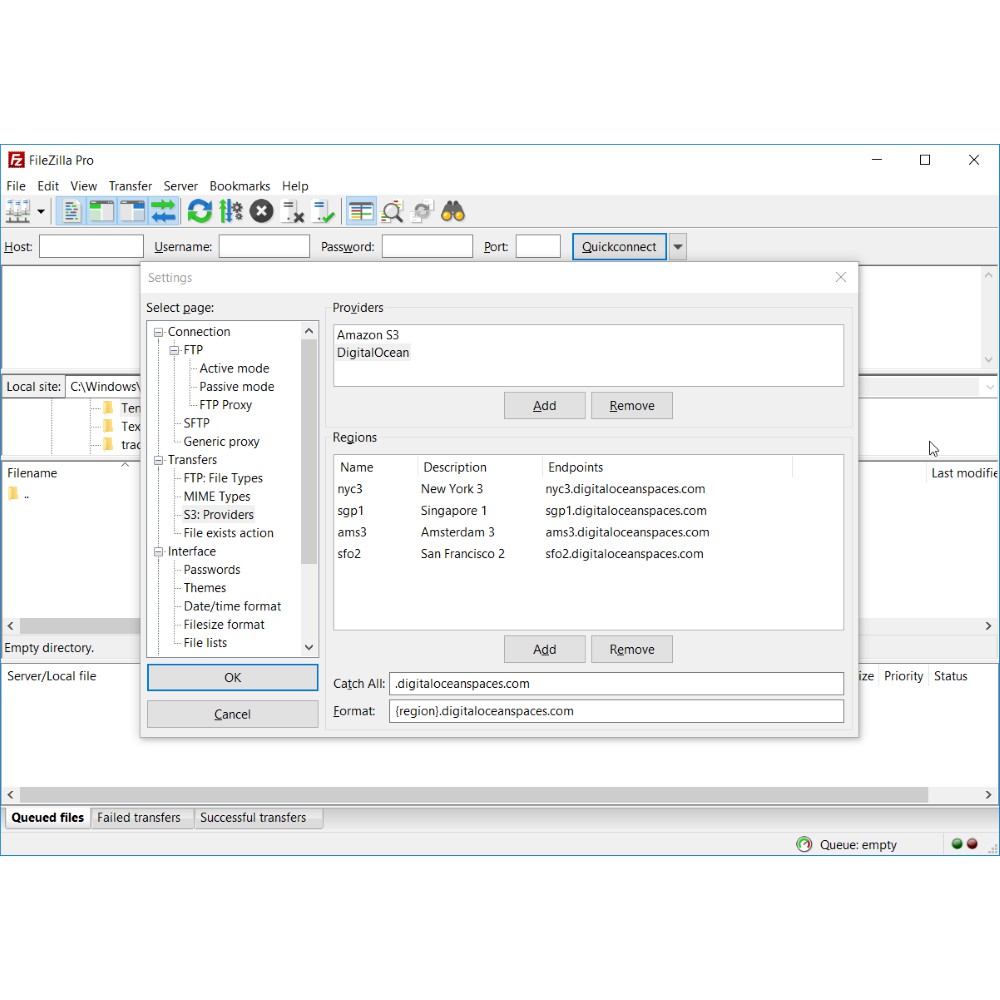
Task: Collapse the Transfers tree node
Action: coord(158,460)
